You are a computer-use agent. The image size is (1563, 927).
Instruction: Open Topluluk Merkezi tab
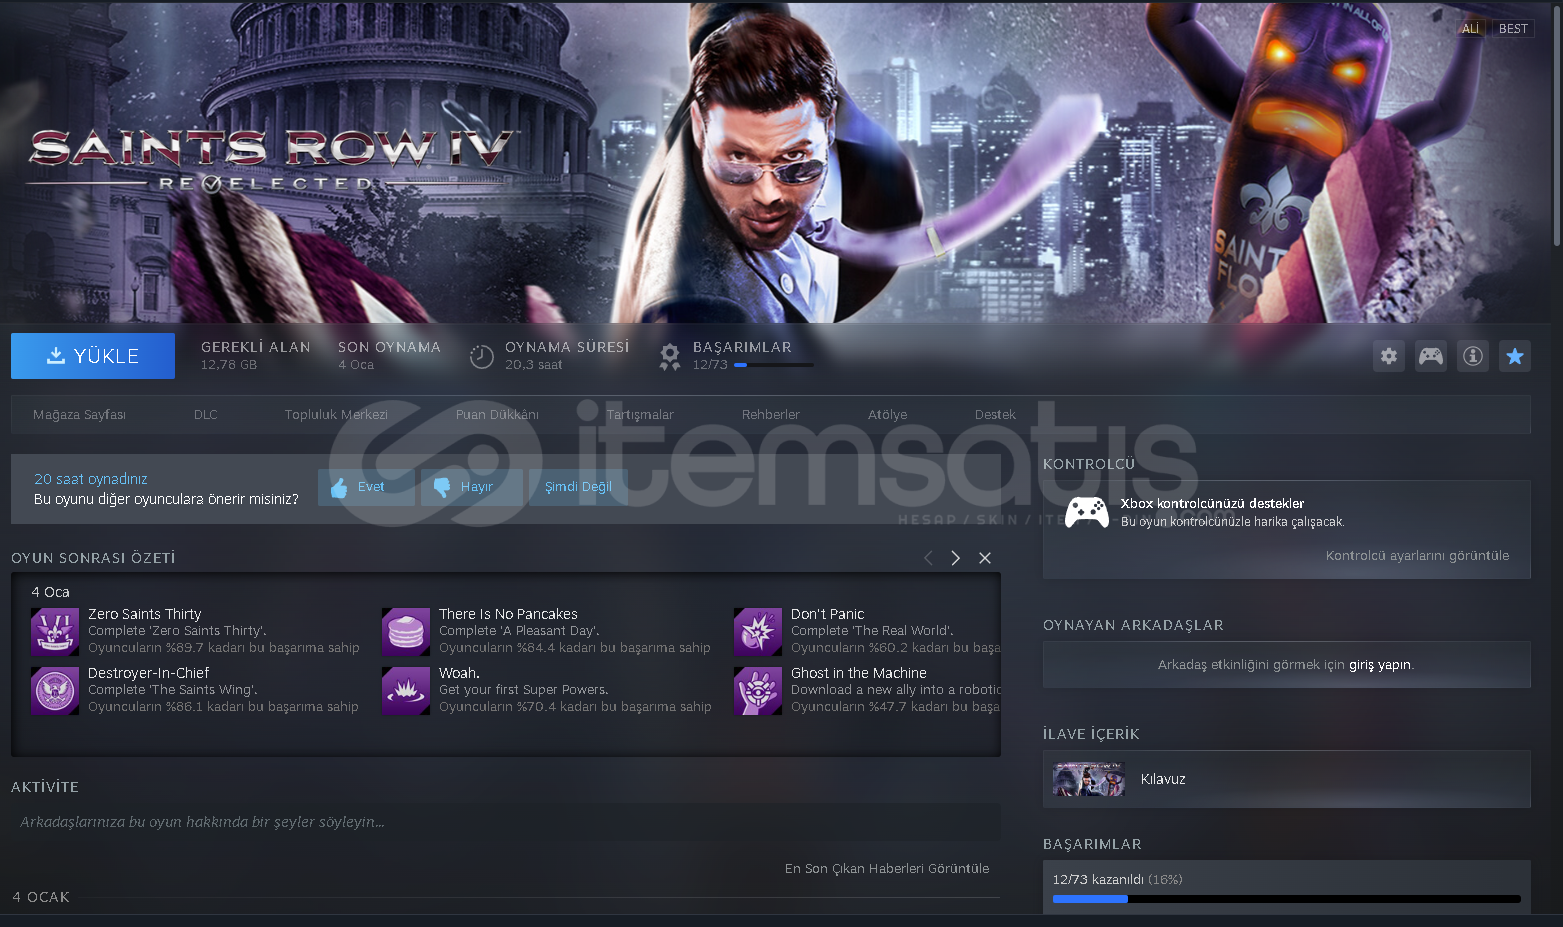pos(336,414)
